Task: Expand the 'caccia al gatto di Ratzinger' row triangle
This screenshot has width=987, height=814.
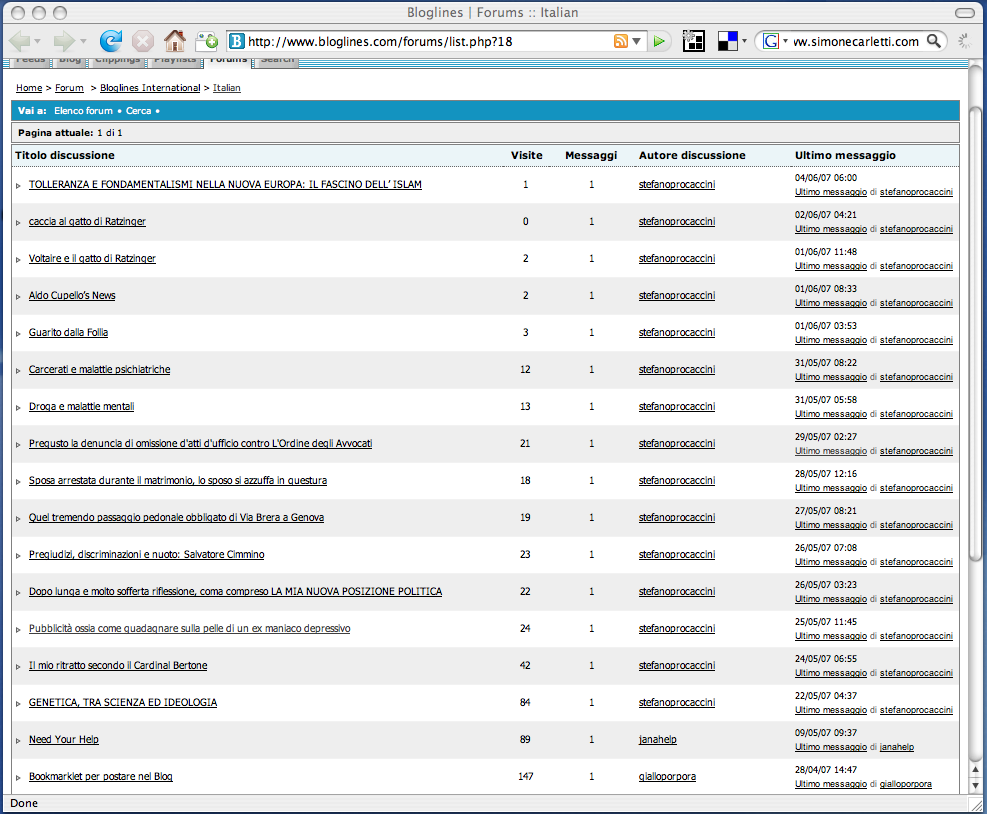Action: pos(18,223)
